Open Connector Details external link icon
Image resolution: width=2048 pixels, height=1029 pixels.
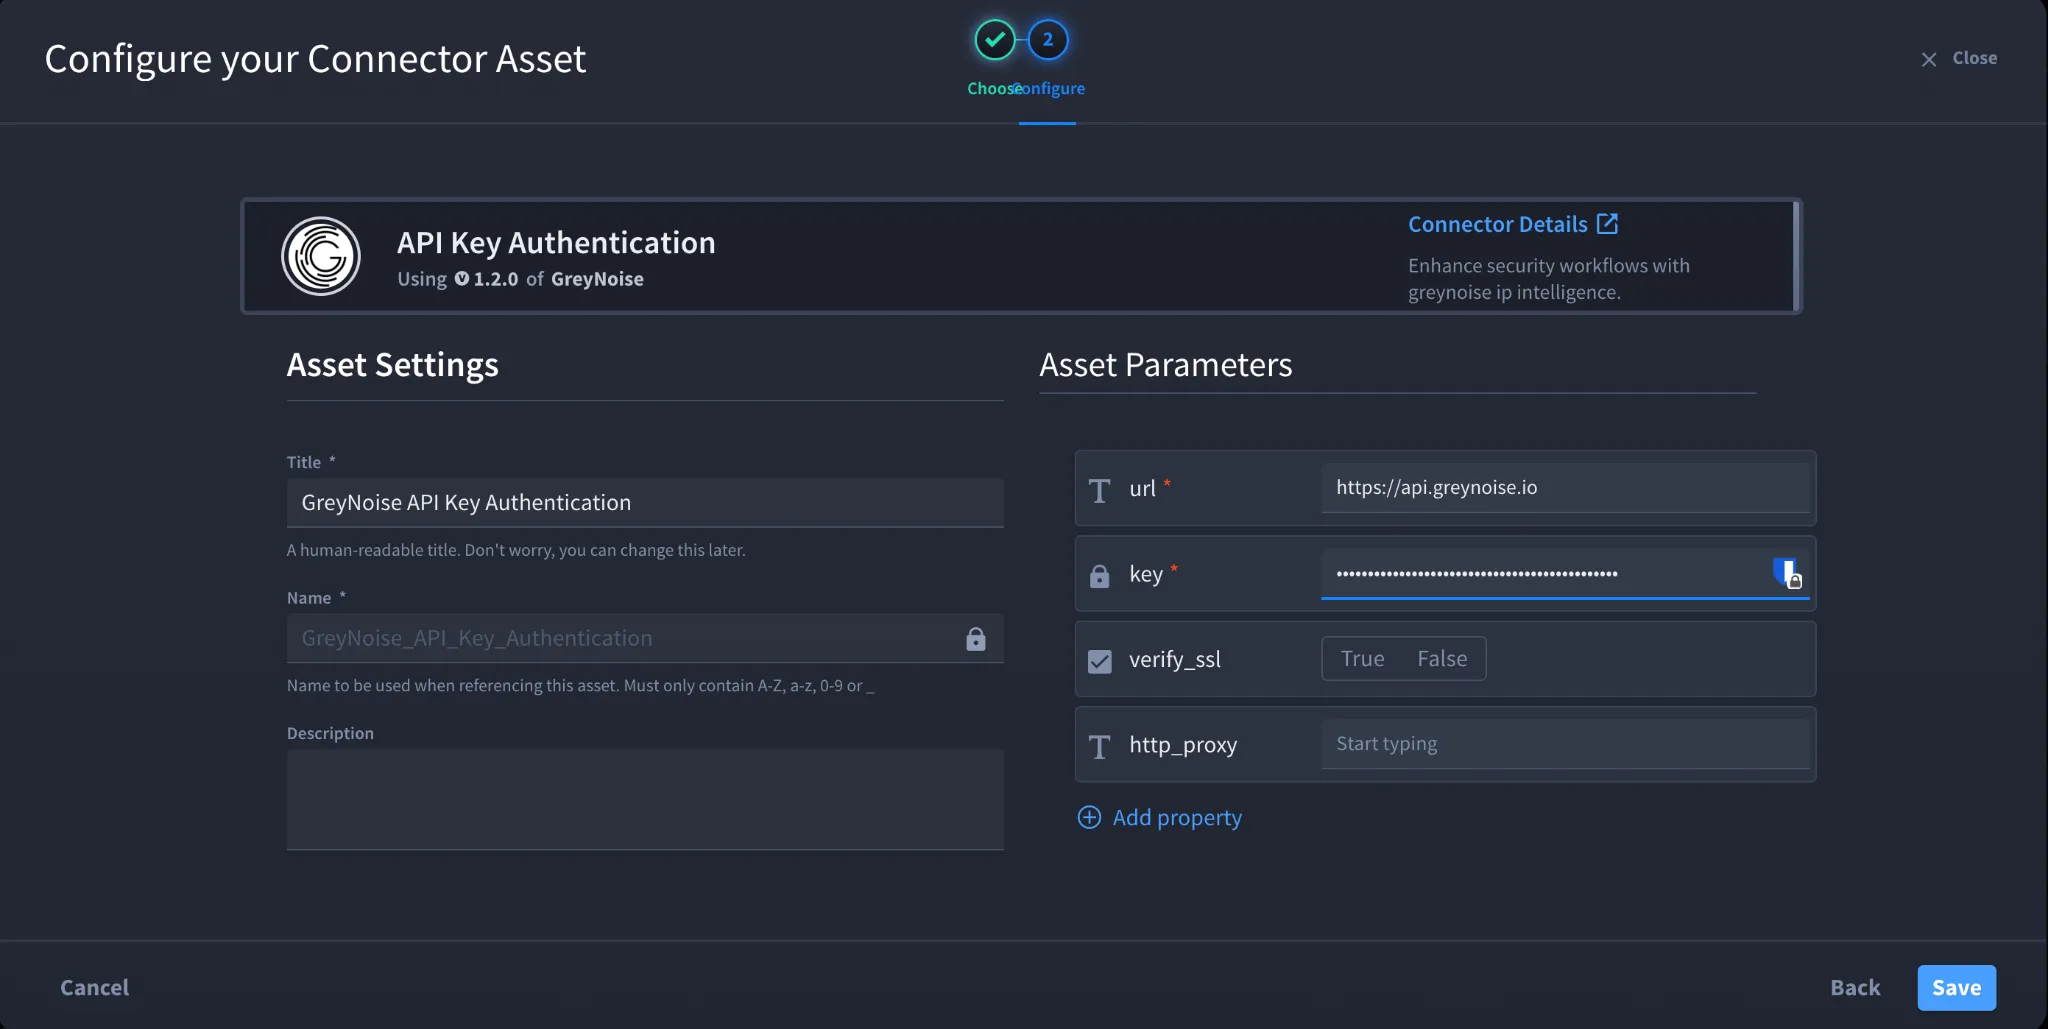pos(1607,223)
